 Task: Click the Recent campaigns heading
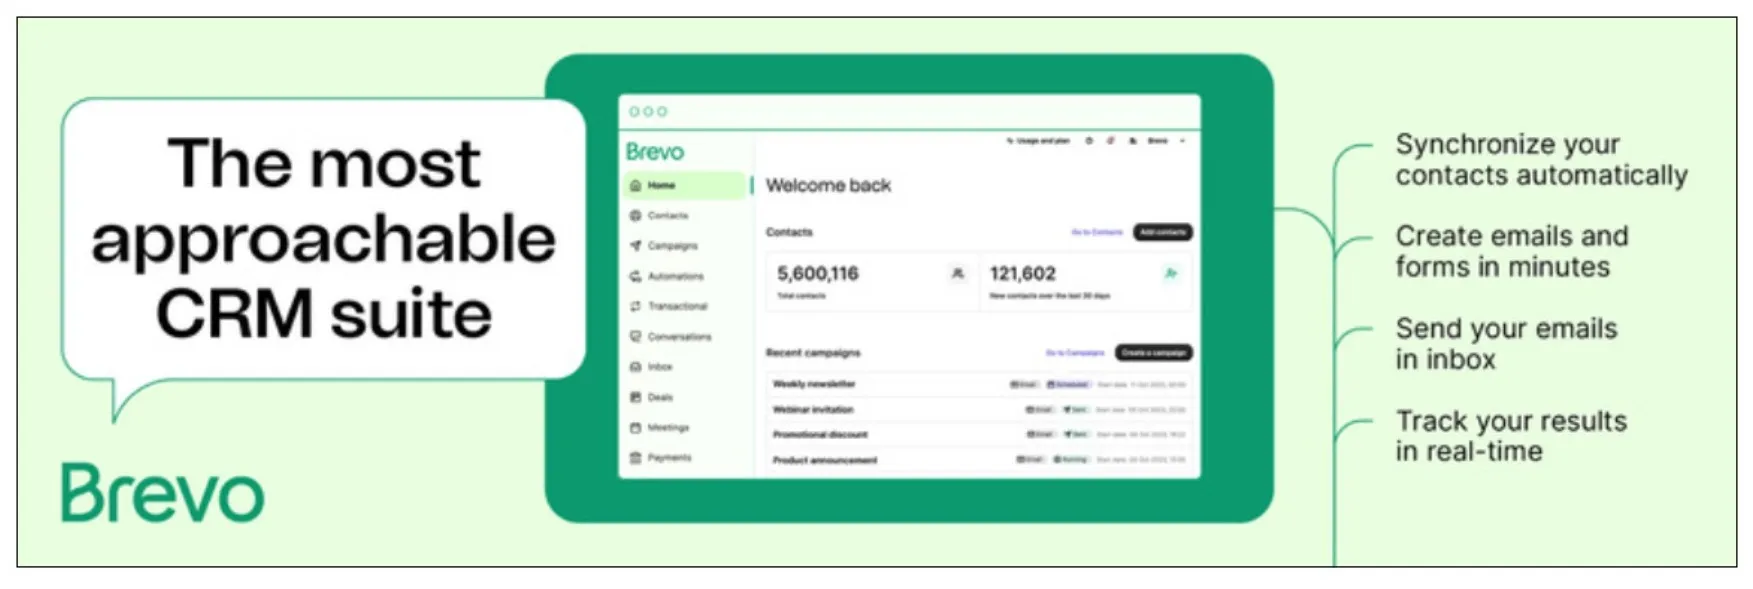[813, 353]
